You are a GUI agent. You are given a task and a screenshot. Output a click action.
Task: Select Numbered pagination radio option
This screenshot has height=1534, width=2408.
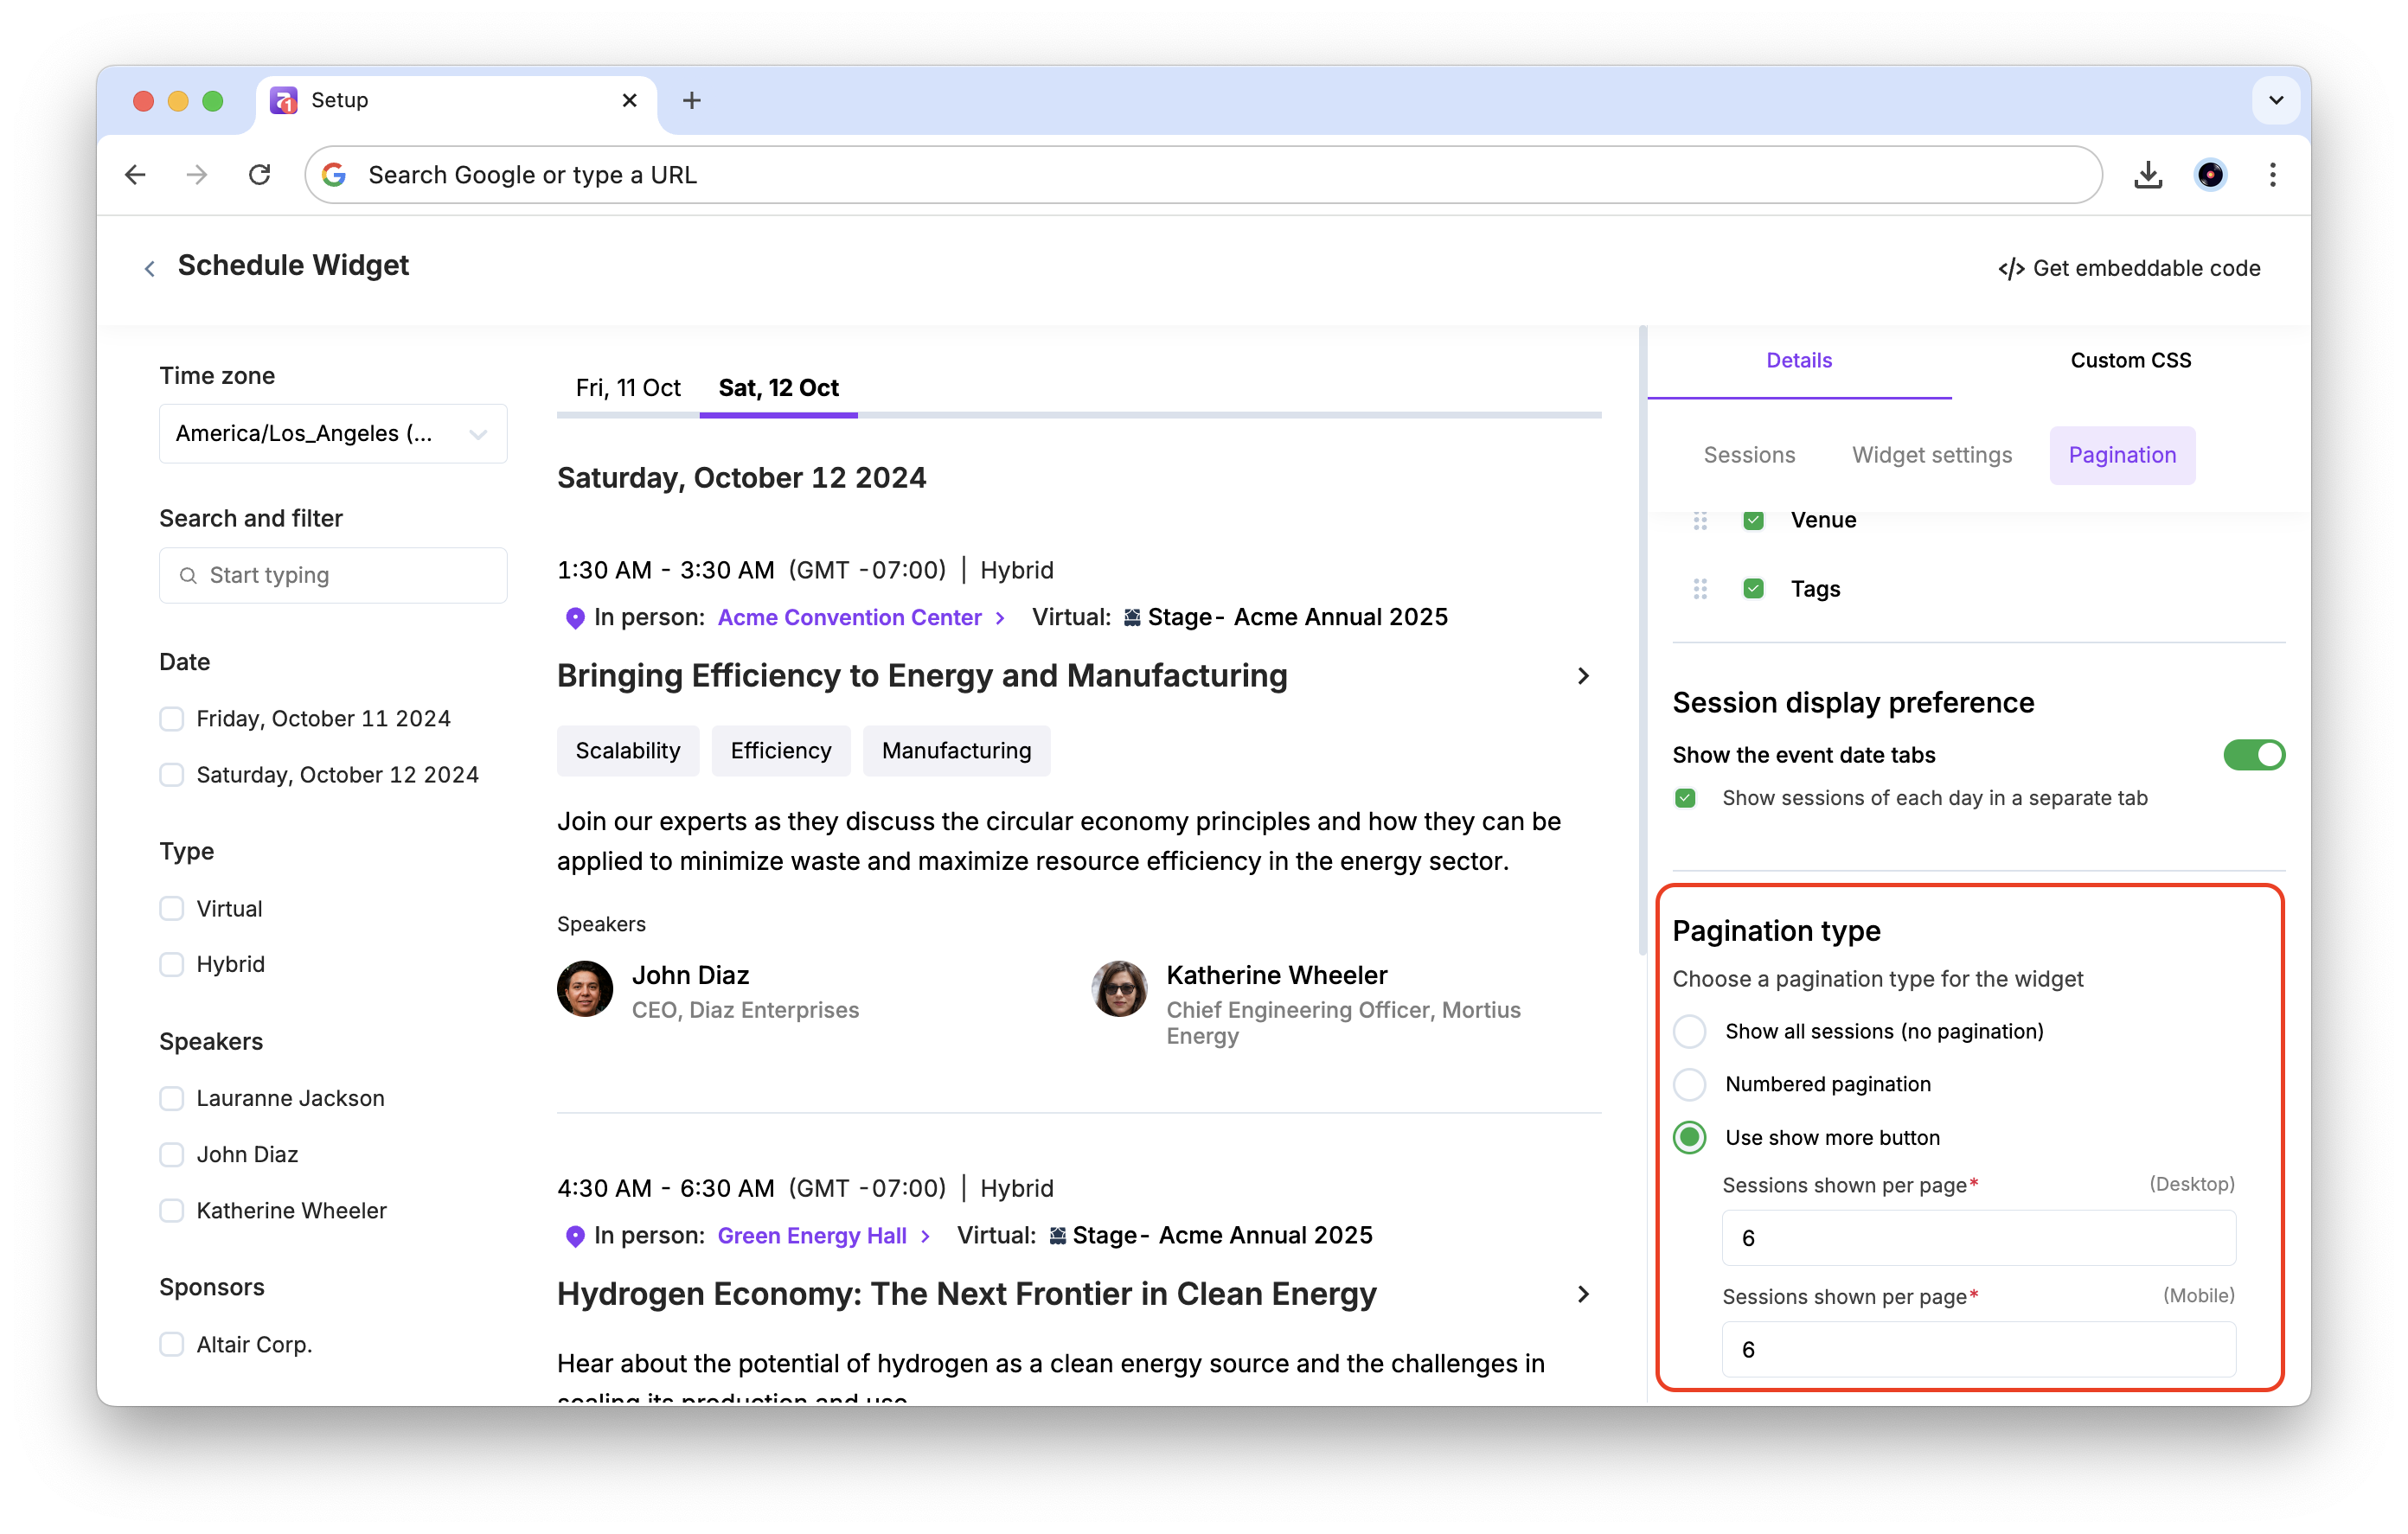click(1690, 1084)
